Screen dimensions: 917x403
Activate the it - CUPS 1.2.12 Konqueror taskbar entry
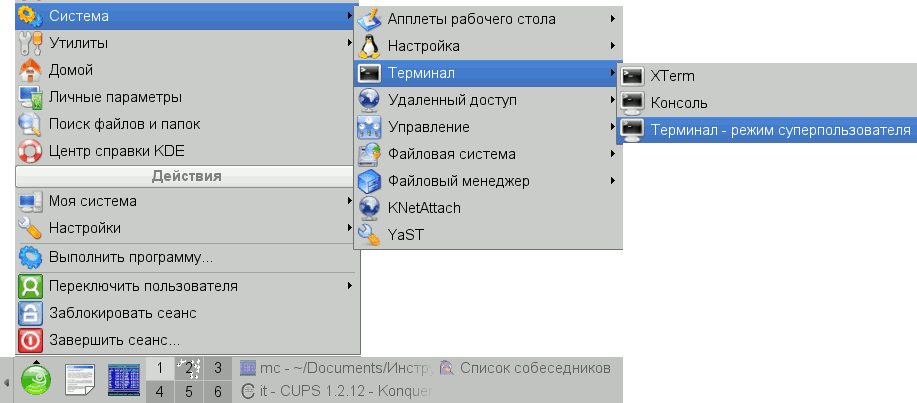(x=336, y=391)
